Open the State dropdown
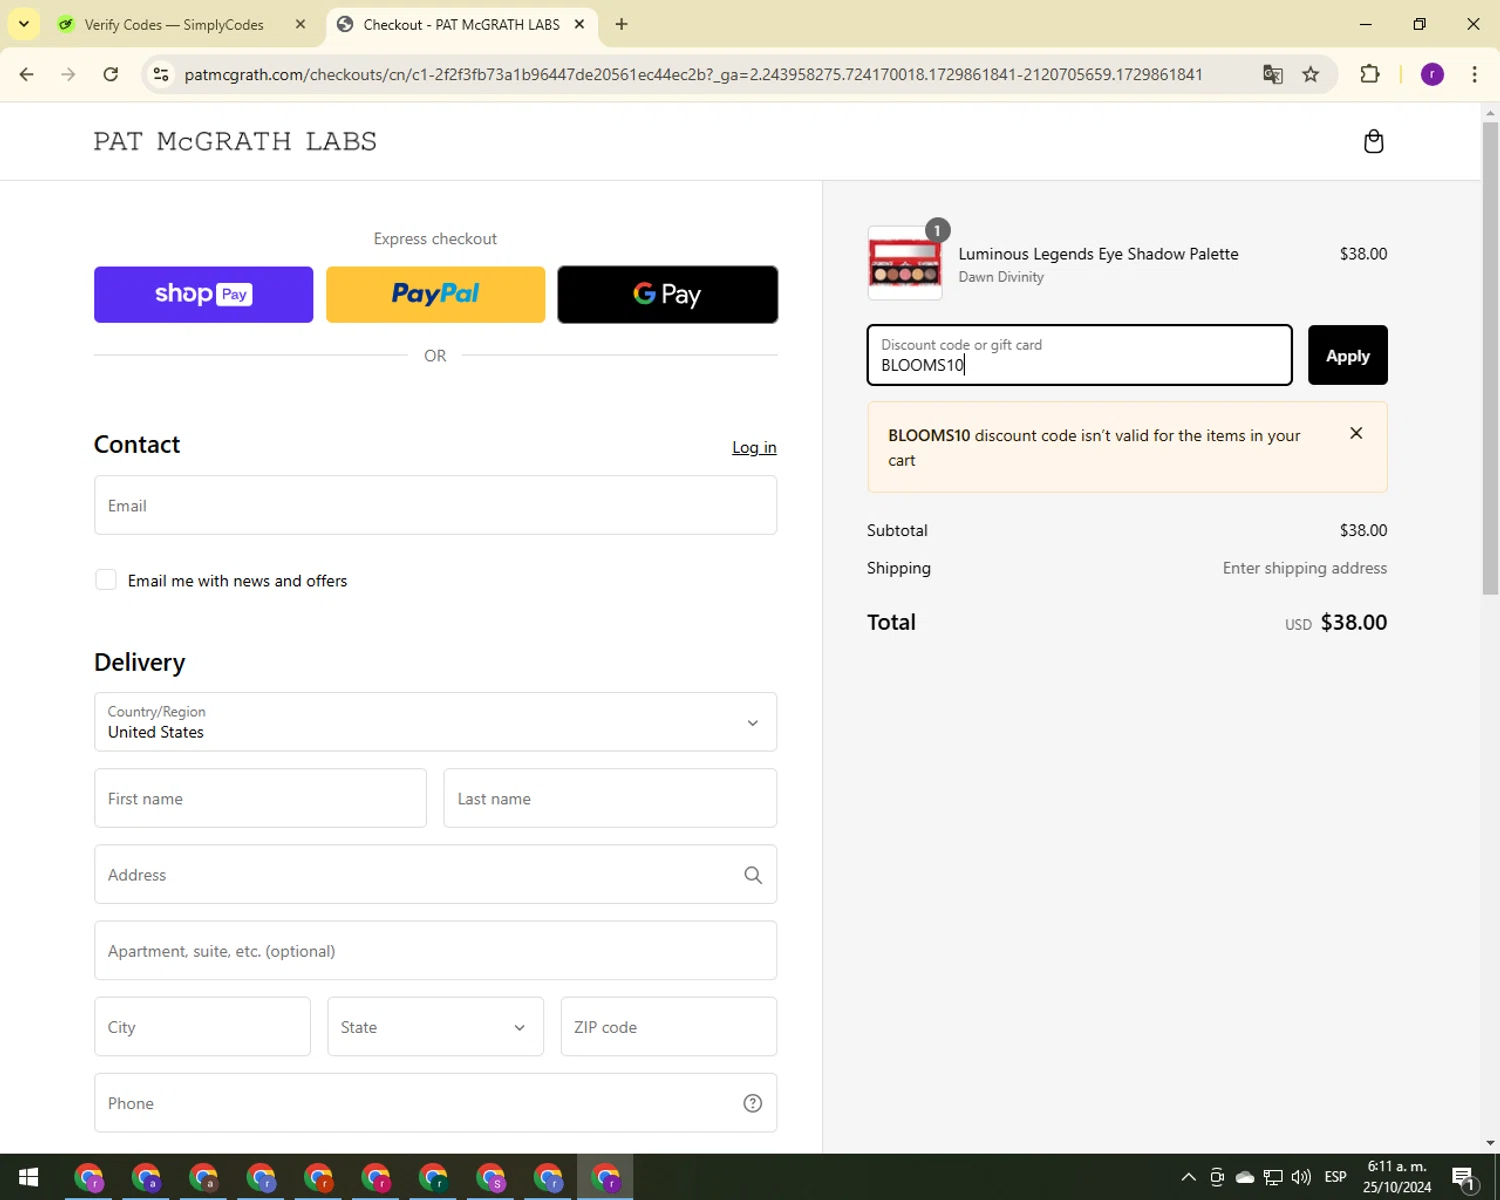This screenshot has width=1500, height=1200. [435, 1027]
